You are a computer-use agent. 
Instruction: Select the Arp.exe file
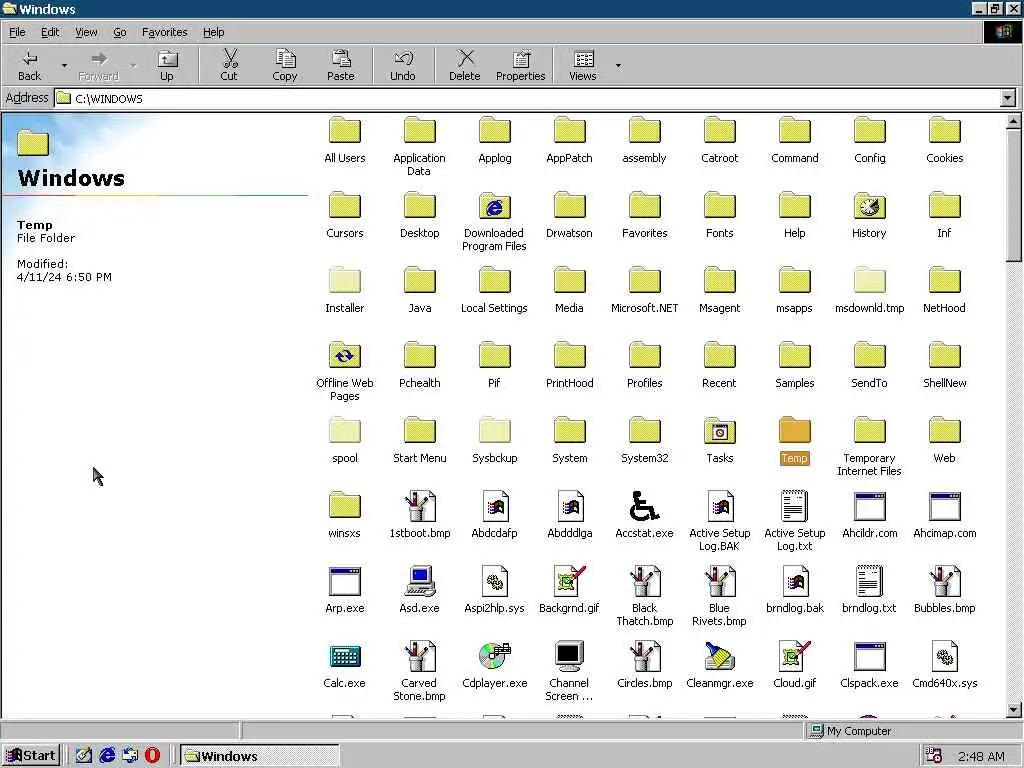click(345, 590)
